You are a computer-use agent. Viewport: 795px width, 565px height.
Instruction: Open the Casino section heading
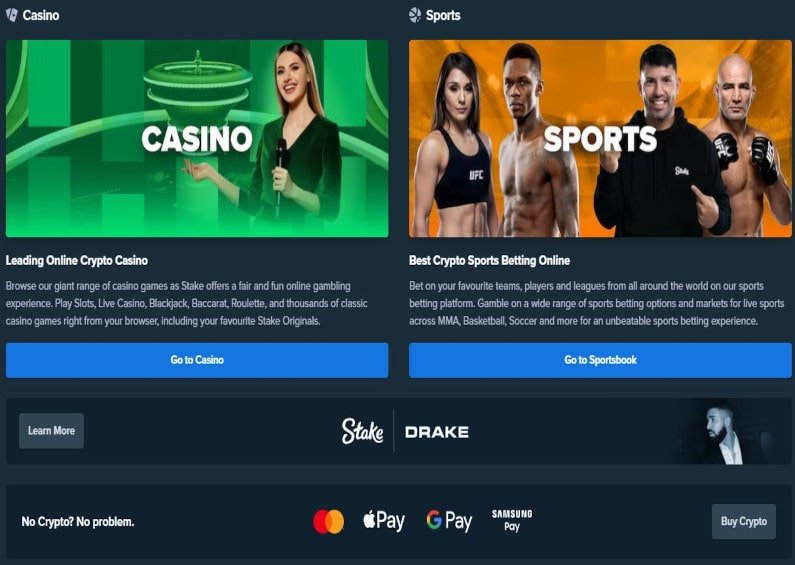pyautogui.click(x=41, y=15)
